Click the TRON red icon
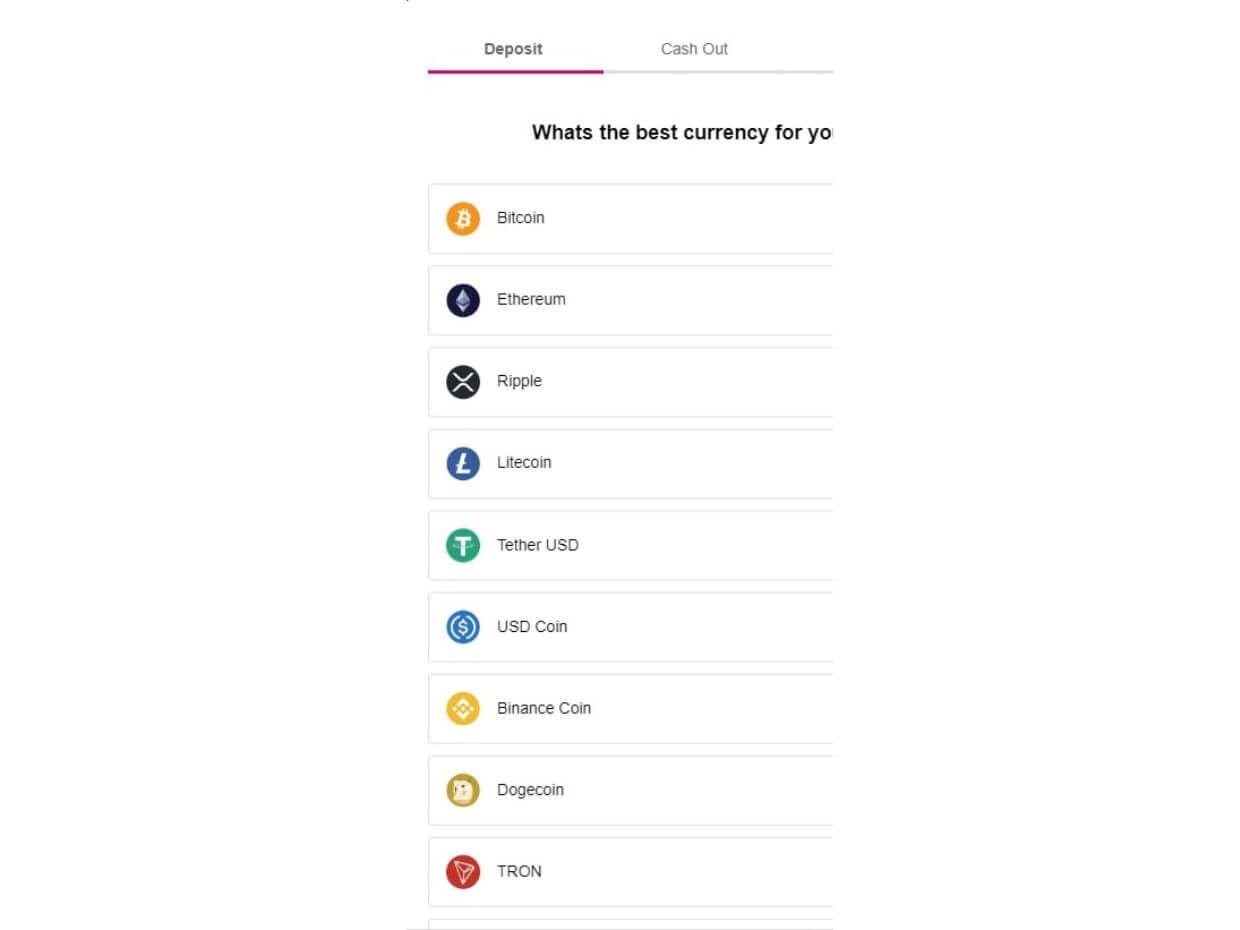This screenshot has width=1240, height=930. [x=462, y=871]
